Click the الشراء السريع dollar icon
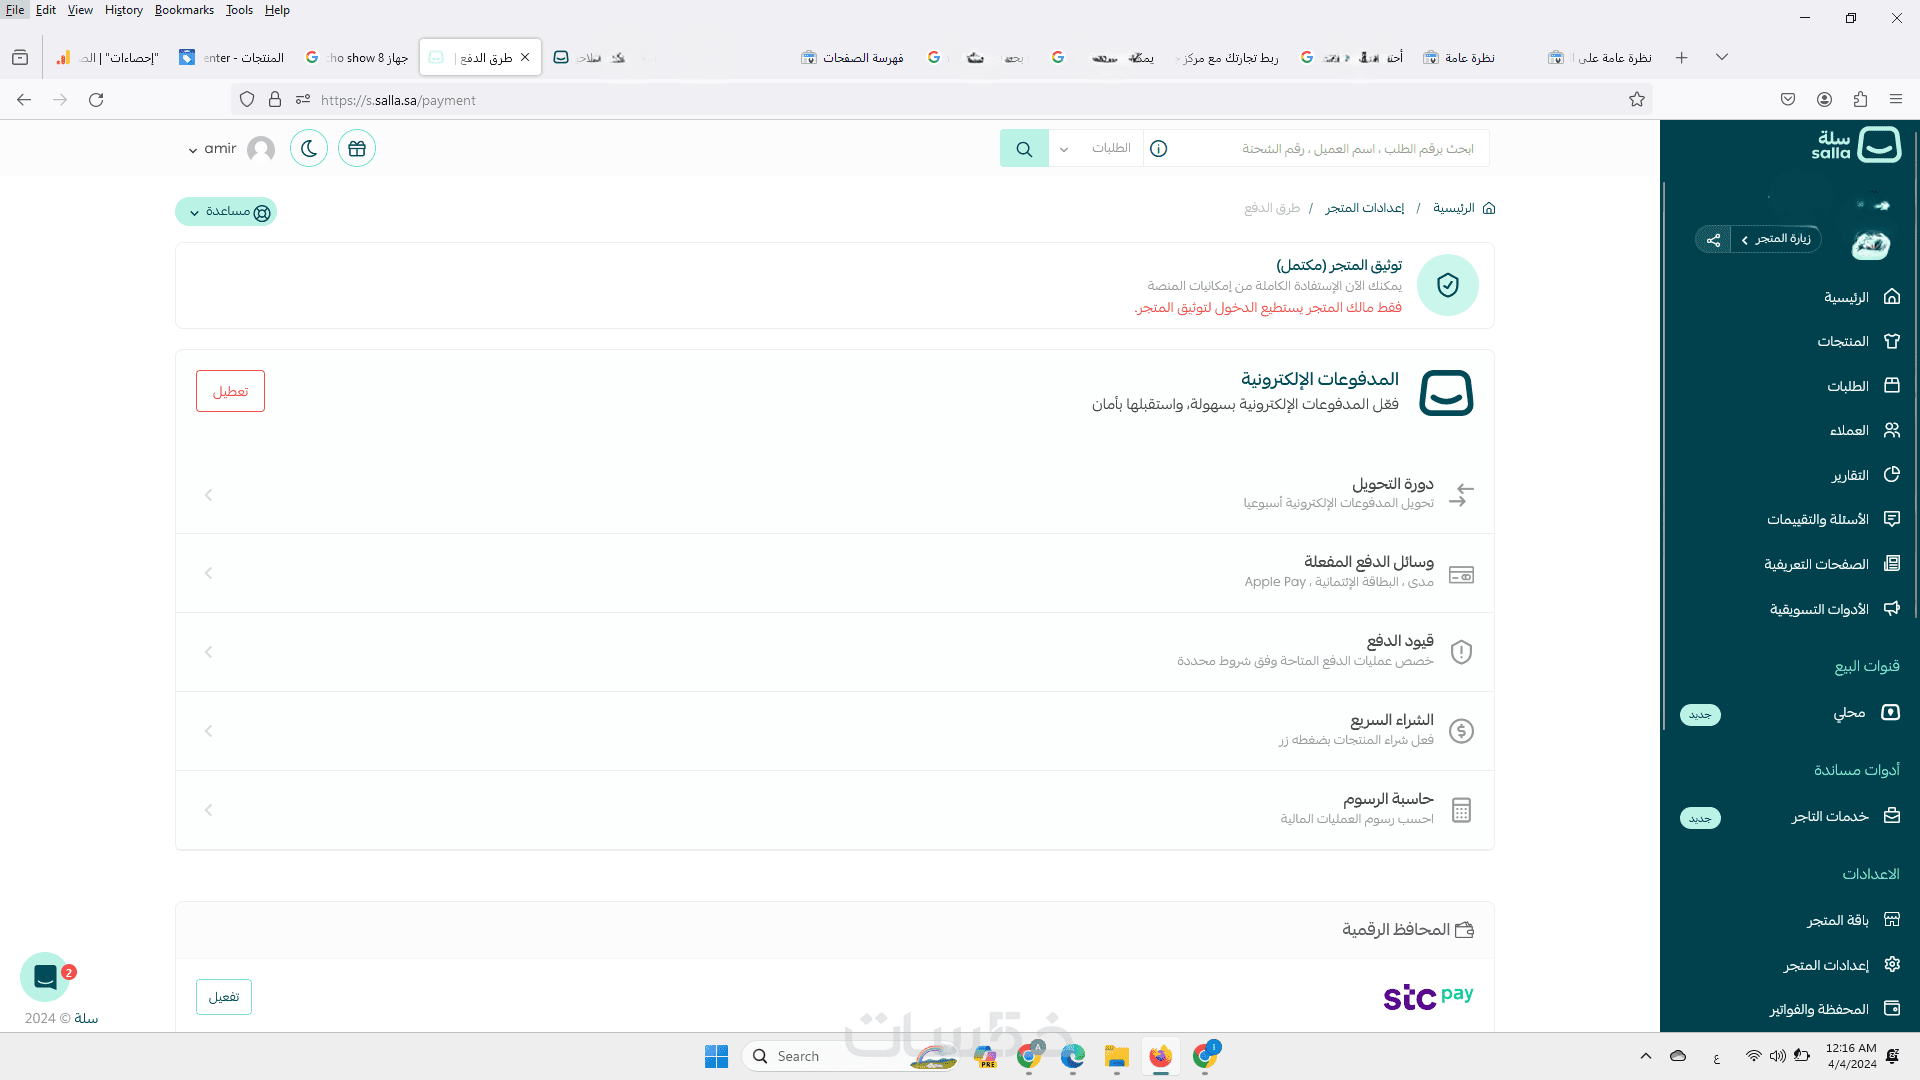Viewport: 1920px width, 1080px height. [x=1461, y=731]
